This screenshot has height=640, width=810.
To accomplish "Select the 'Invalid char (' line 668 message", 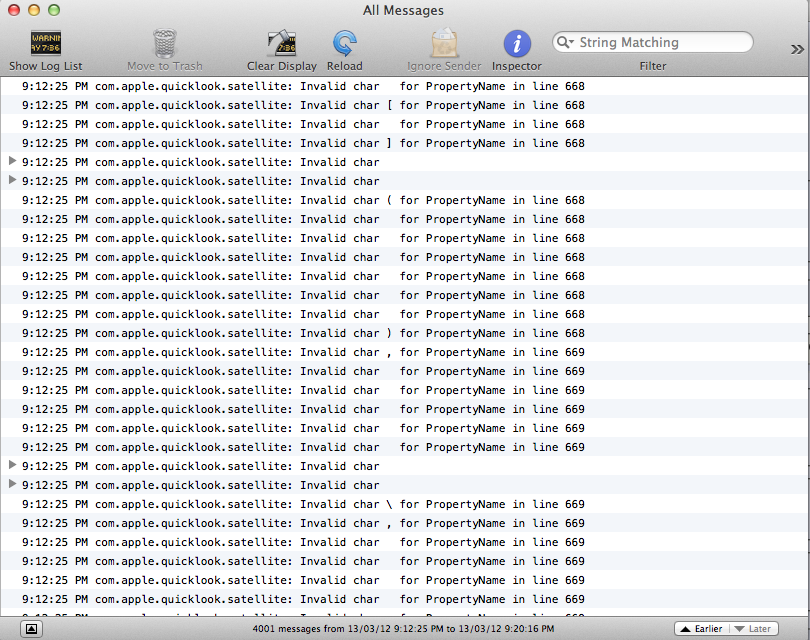I will click(x=404, y=200).
